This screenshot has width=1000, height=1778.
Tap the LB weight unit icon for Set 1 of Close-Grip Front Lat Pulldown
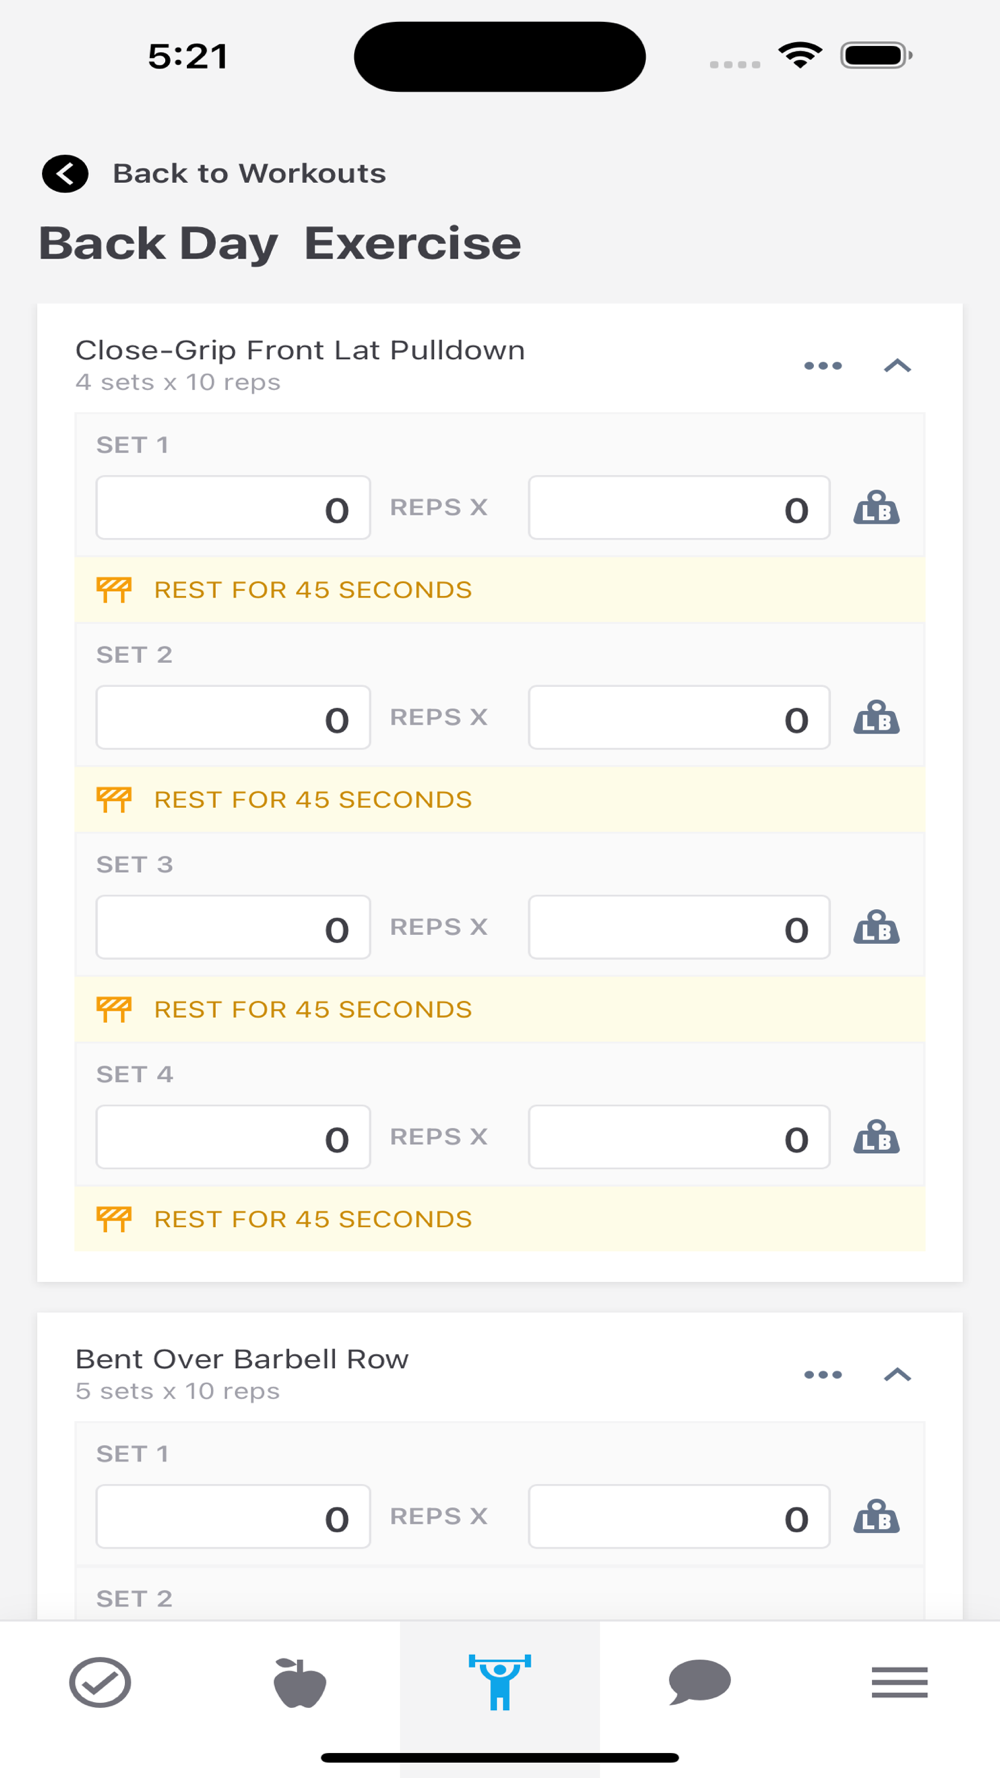coord(876,509)
